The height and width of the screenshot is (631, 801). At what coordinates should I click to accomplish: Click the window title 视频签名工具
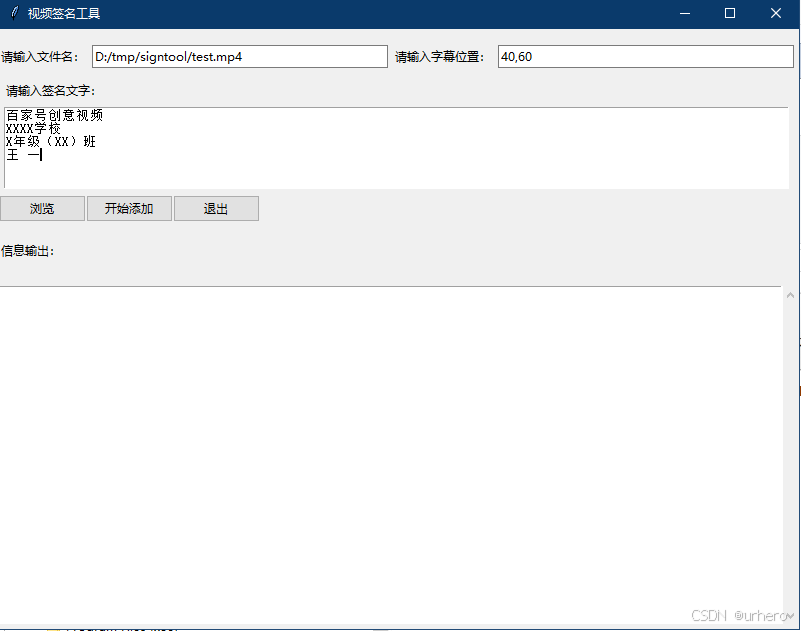coord(64,14)
